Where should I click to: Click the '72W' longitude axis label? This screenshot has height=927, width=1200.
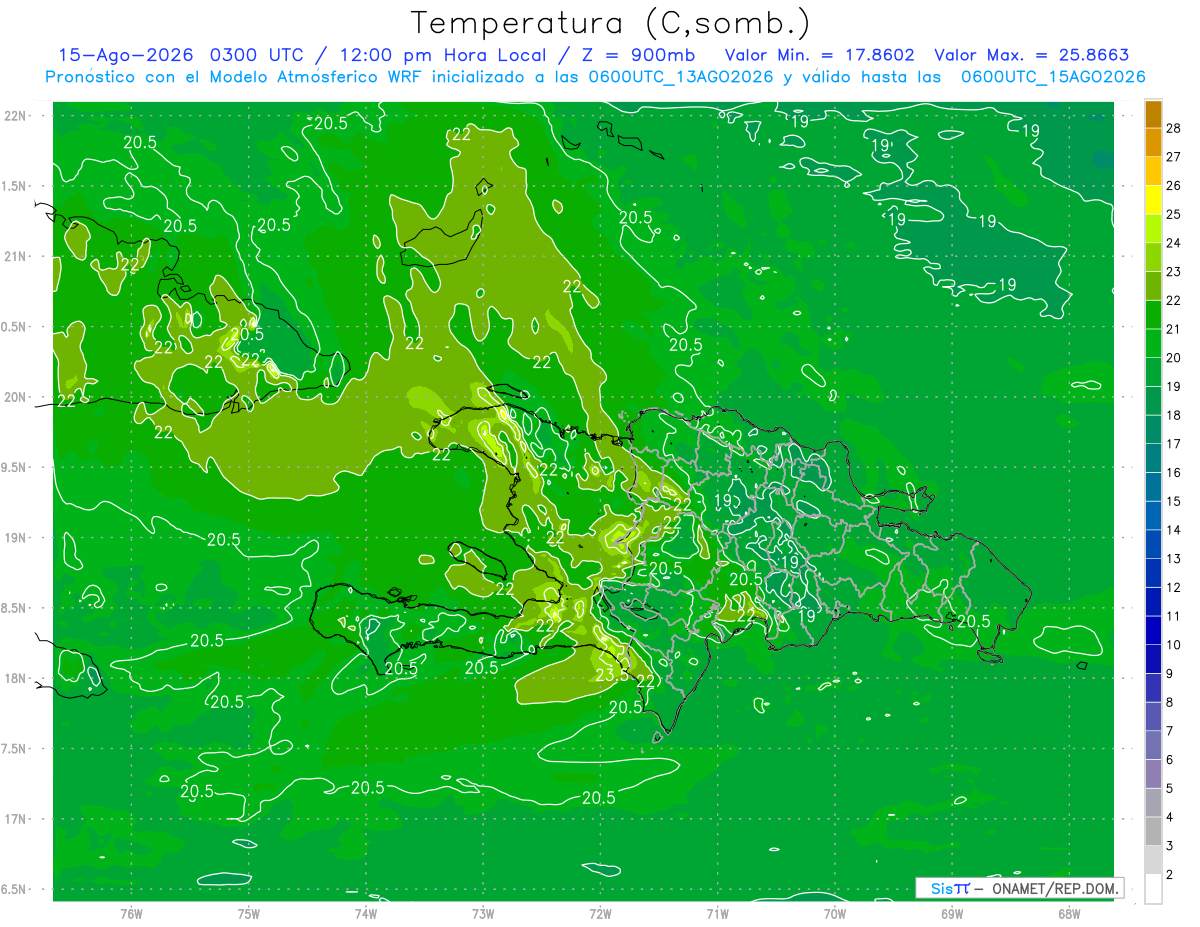[x=600, y=913]
